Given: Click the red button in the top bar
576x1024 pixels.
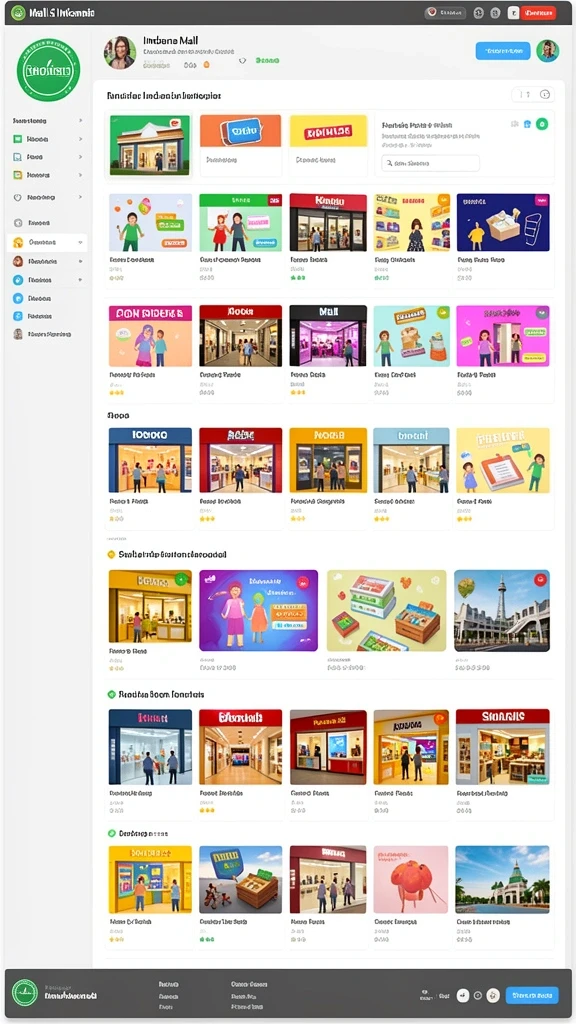Looking at the screenshot, I should 539,12.
